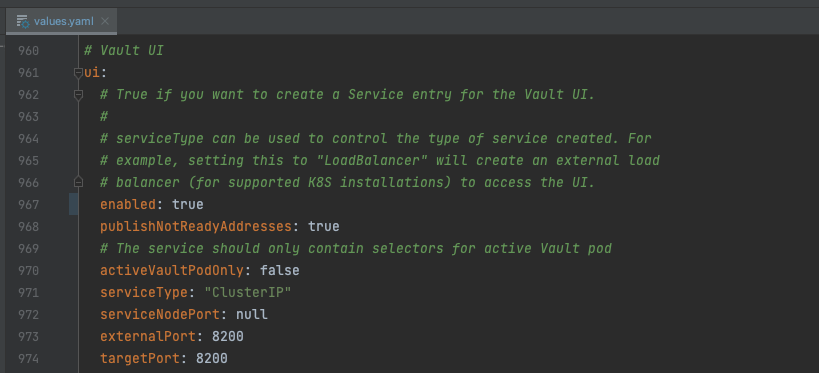This screenshot has width=819, height=373.
Task: Click the 'serviceNodePort' key
Action: click(160, 314)
